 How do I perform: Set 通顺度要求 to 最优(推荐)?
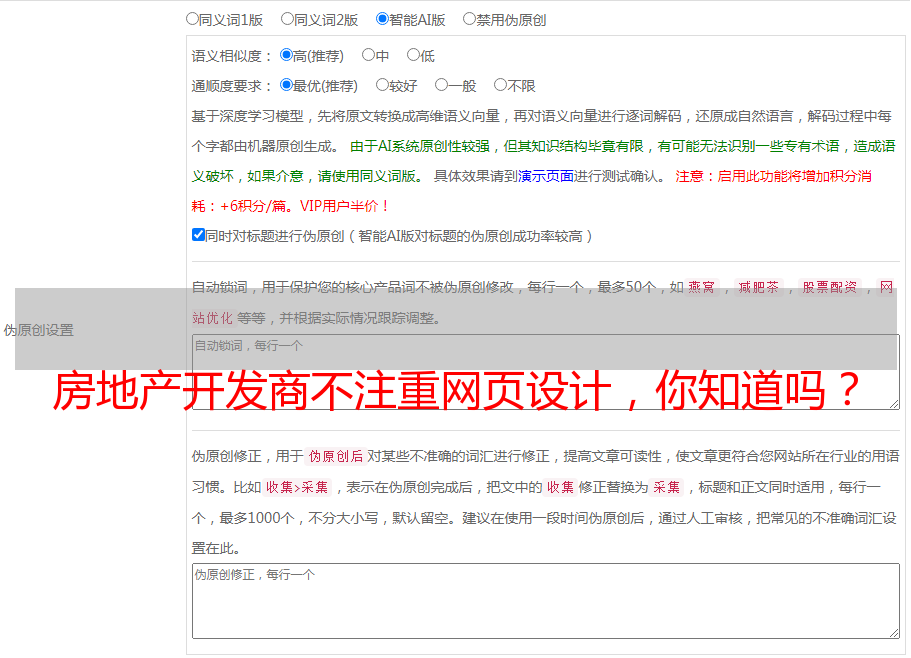[286, 85]
